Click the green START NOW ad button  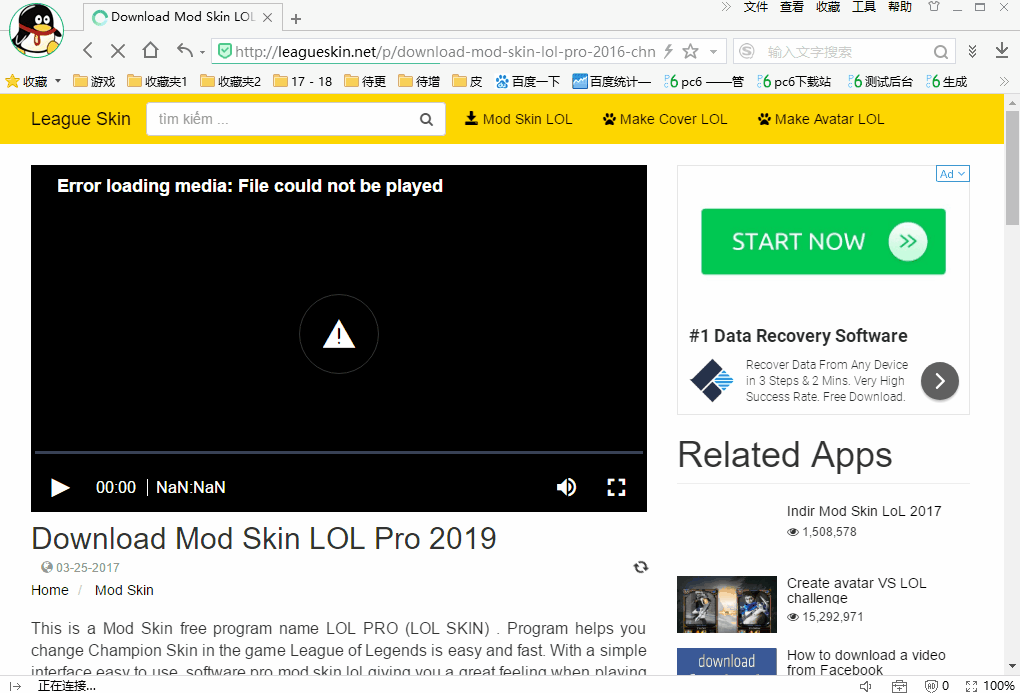coord(823,241)
